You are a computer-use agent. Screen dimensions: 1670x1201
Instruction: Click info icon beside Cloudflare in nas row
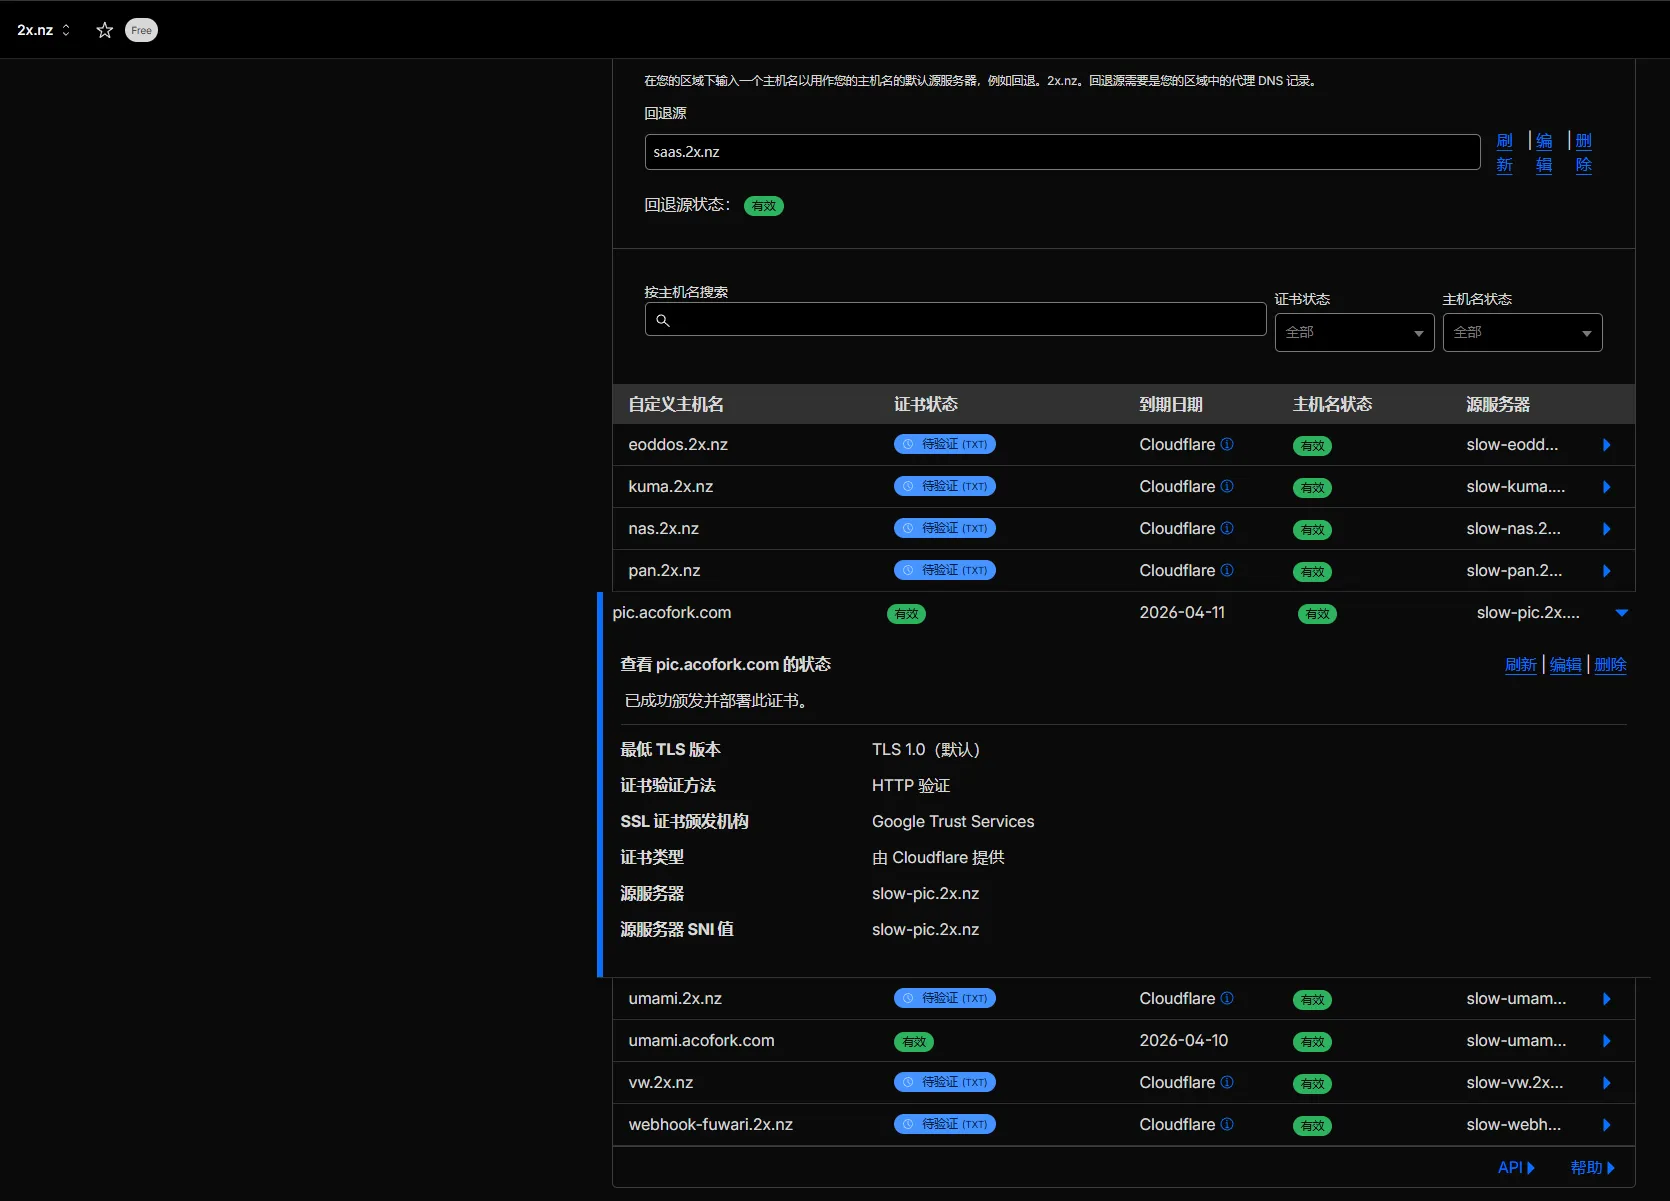click(x=1227, y=528)
